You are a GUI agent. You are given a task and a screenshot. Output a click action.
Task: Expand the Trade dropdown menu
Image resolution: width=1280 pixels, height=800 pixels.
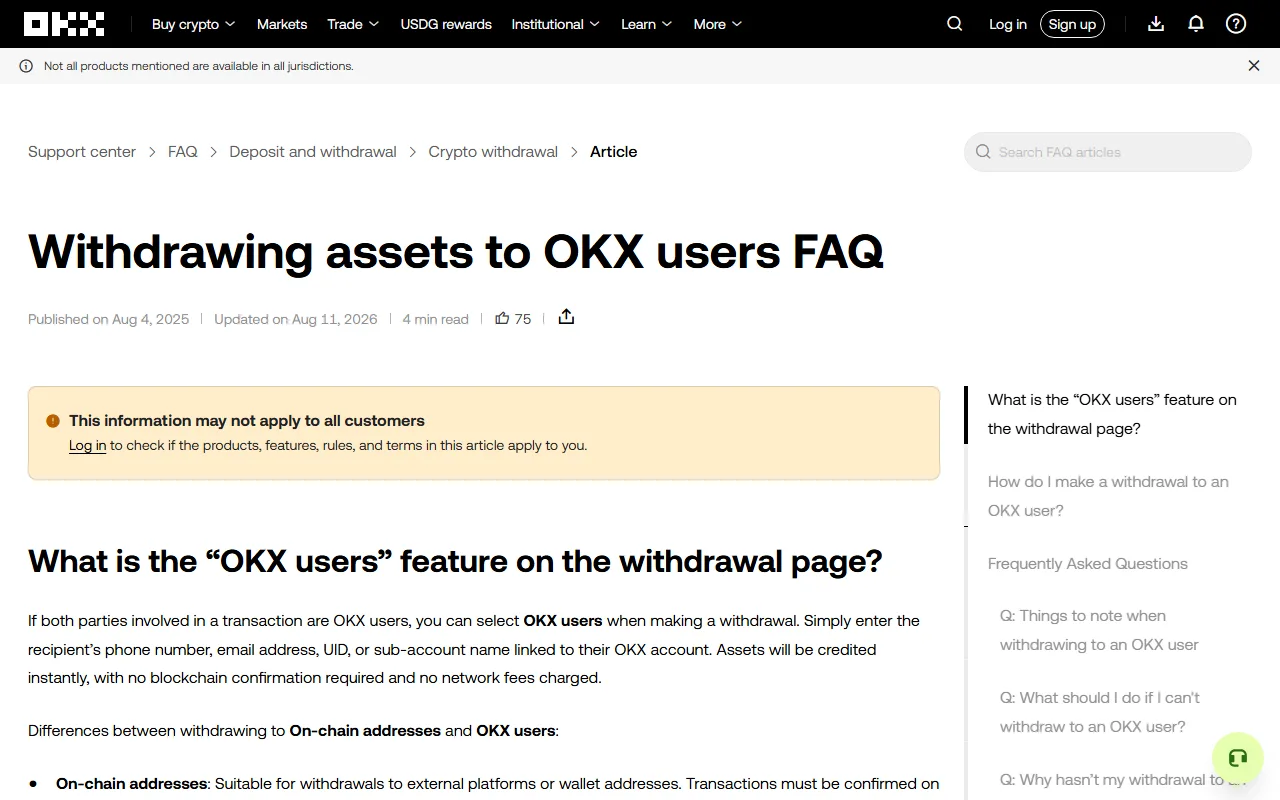[353, 24]
